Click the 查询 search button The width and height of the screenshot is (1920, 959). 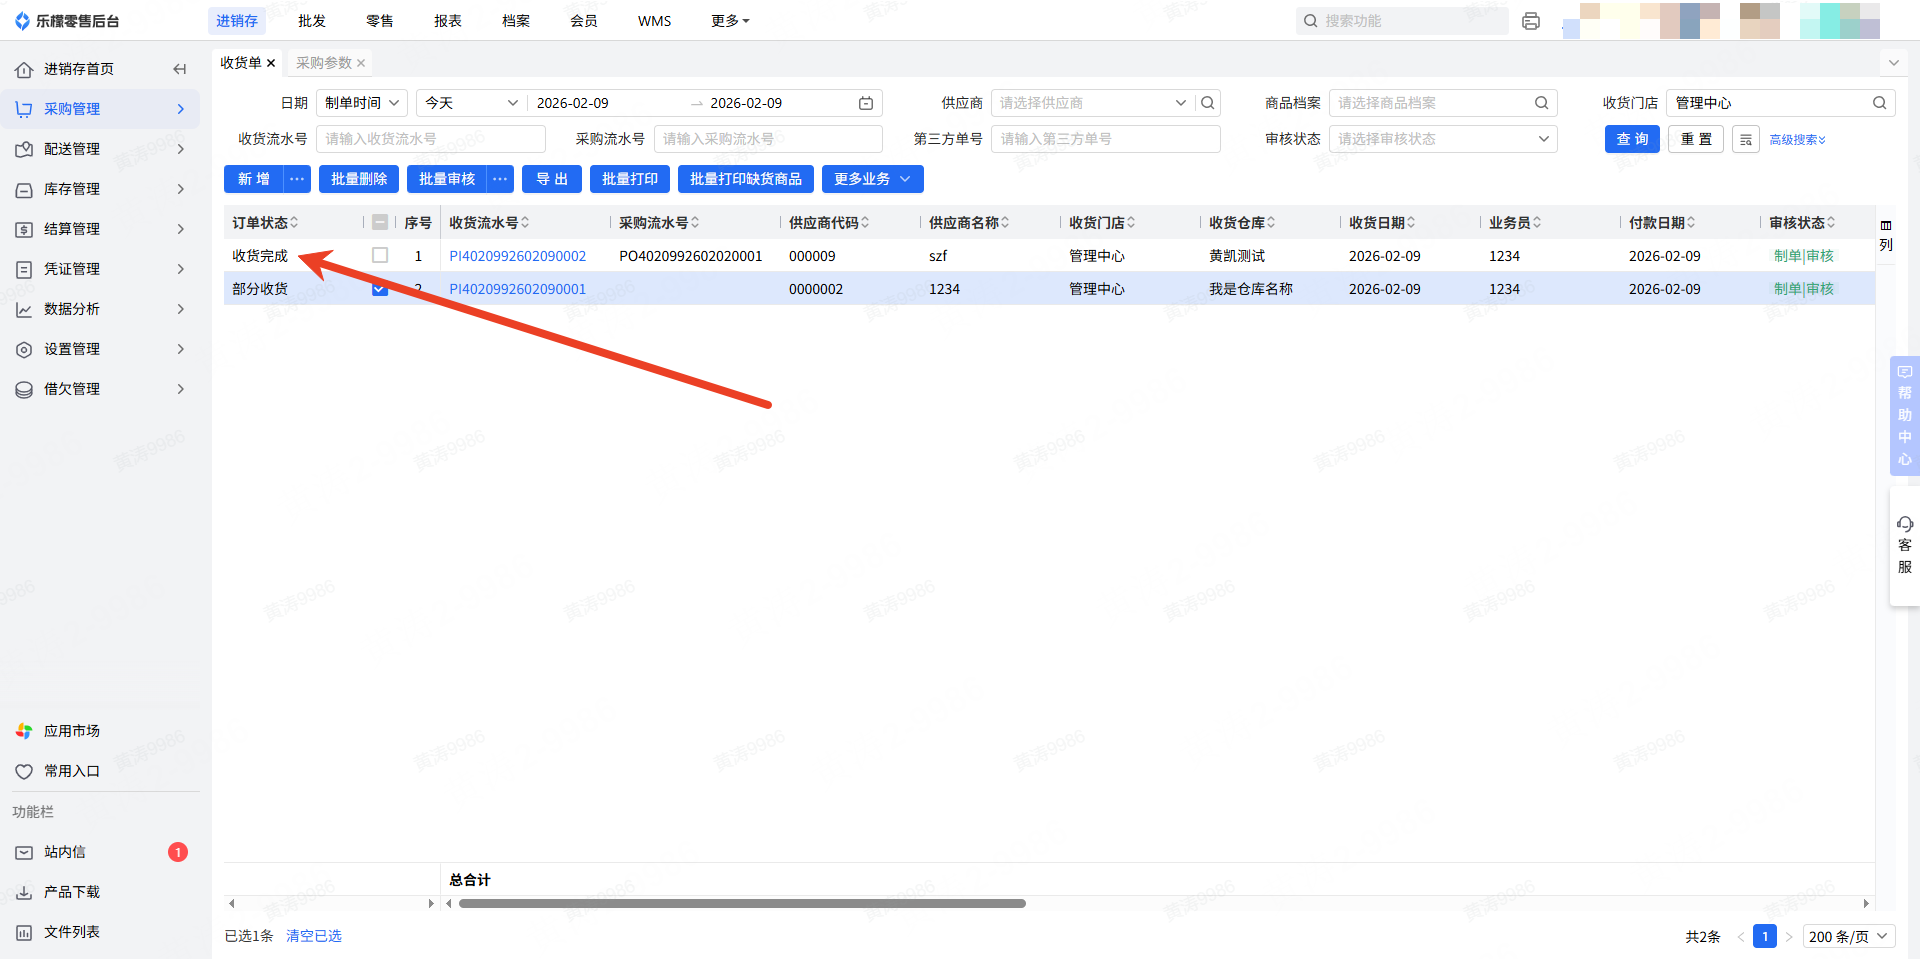coord(1632,139)
